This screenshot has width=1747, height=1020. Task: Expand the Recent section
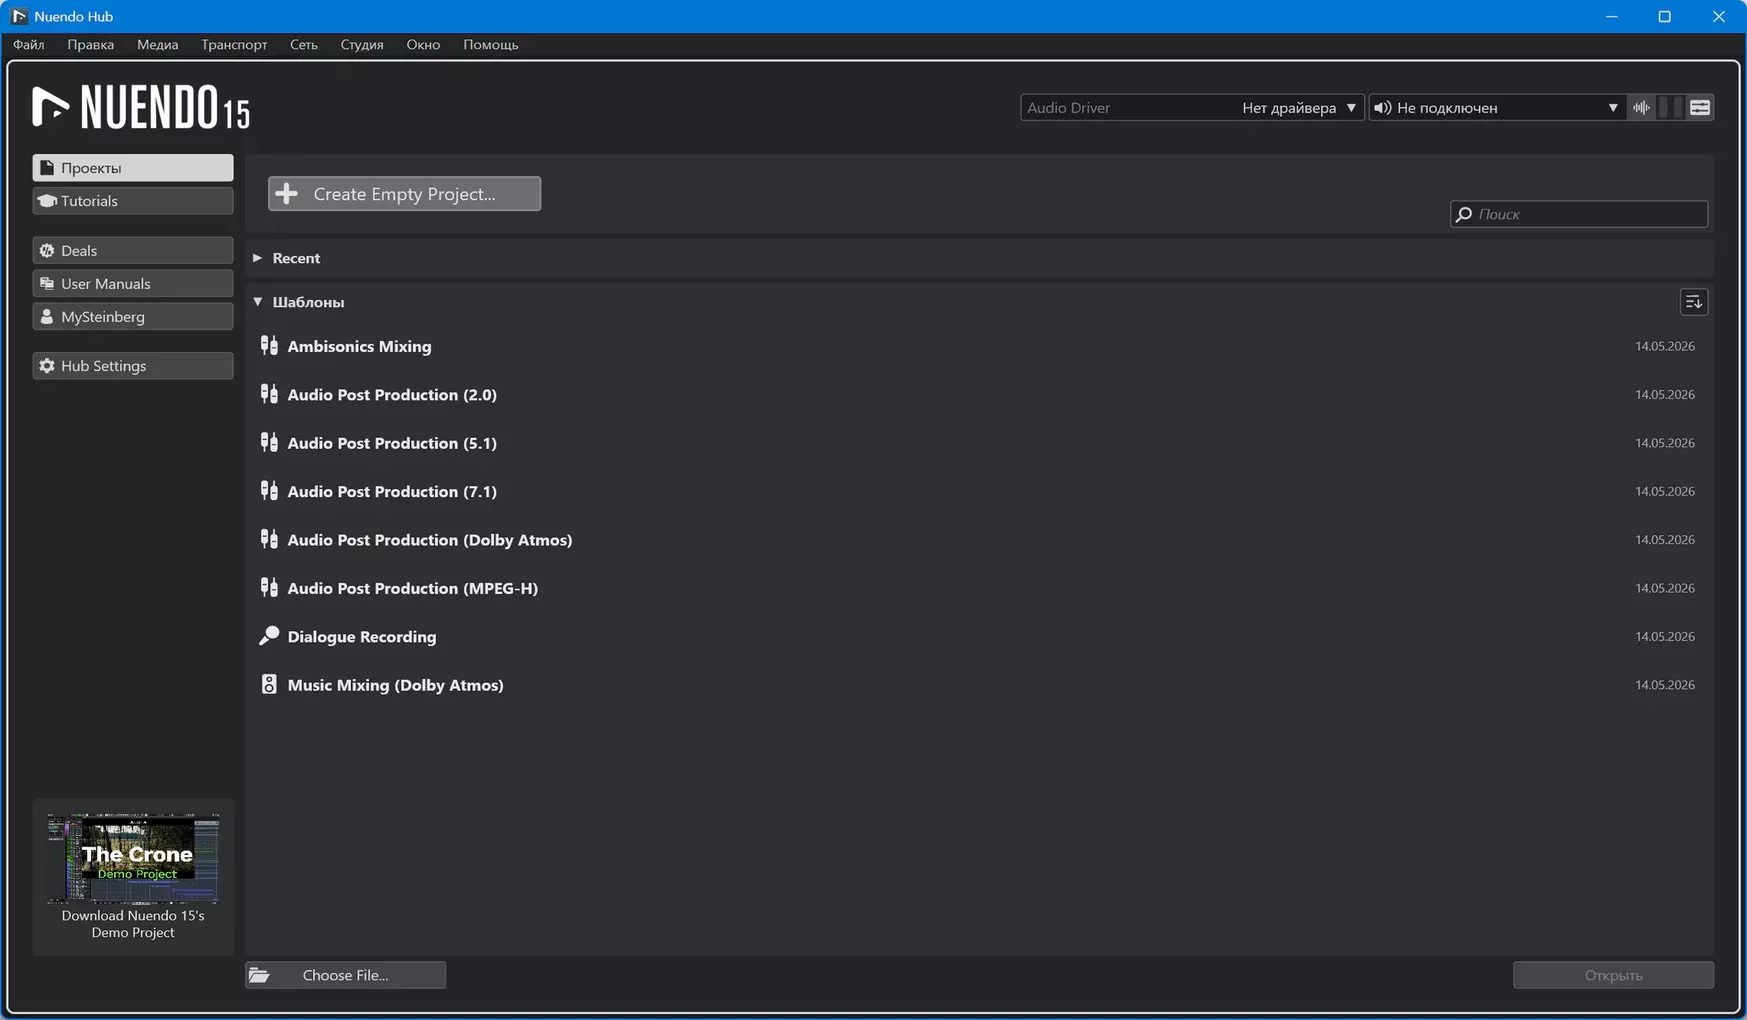(x=257, y=258)
